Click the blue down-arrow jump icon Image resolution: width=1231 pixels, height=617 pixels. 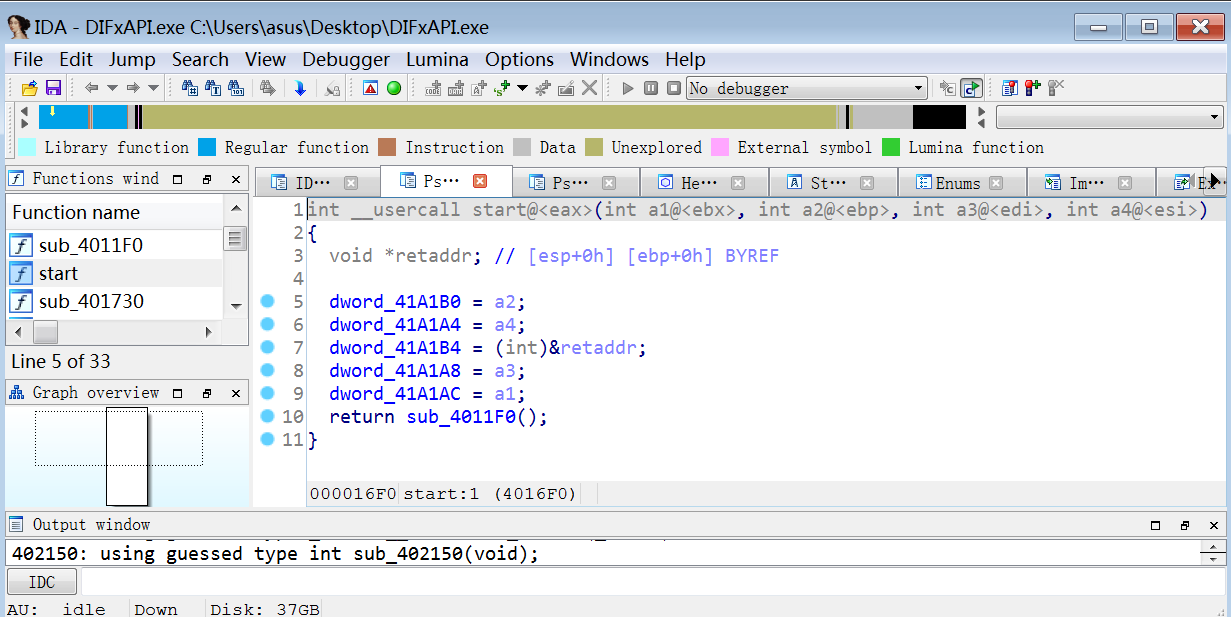tap(300, 88)
